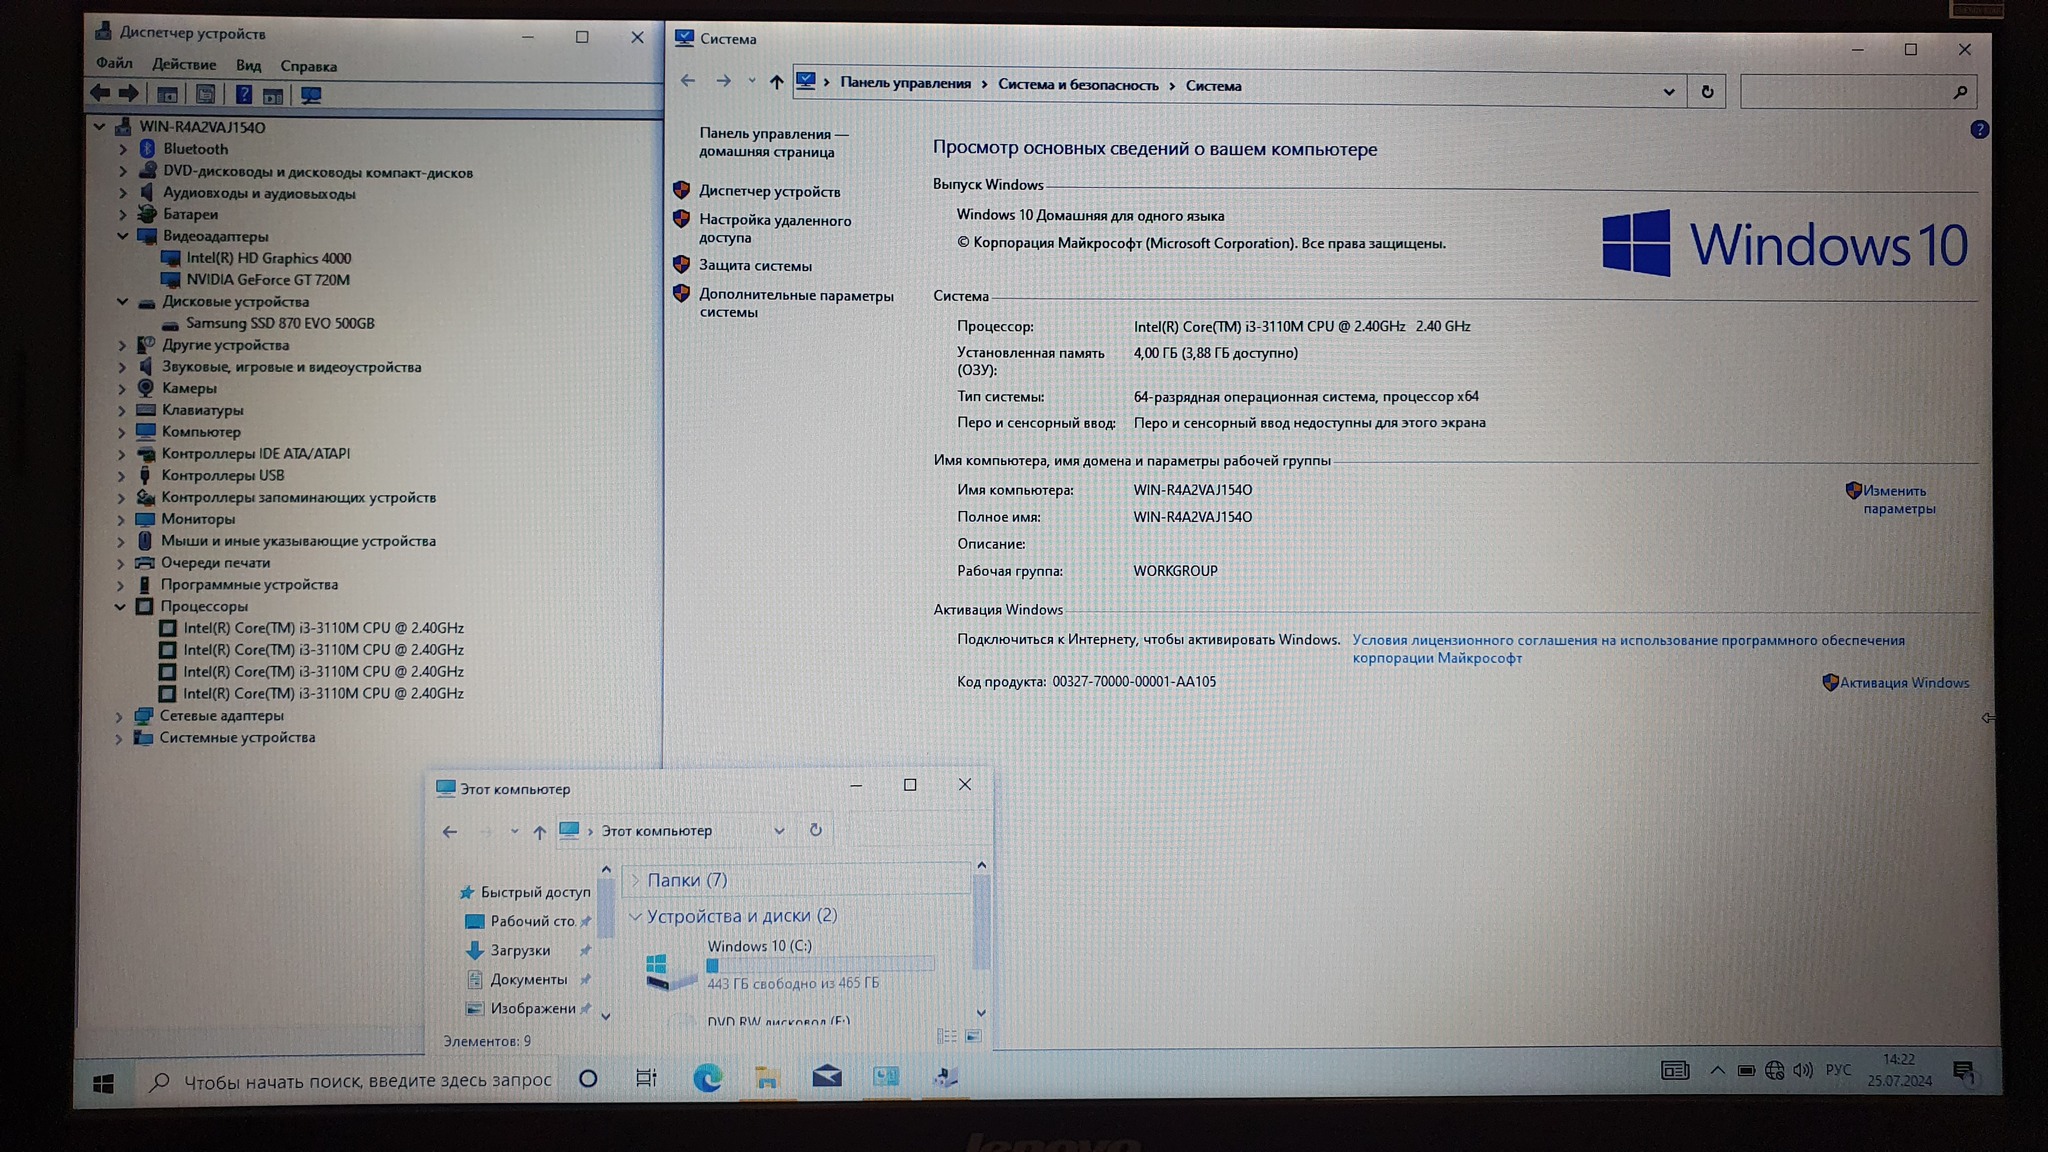Click the refresh button in System address bar
2048x1152 pixels.
(x=1707, y=92)
